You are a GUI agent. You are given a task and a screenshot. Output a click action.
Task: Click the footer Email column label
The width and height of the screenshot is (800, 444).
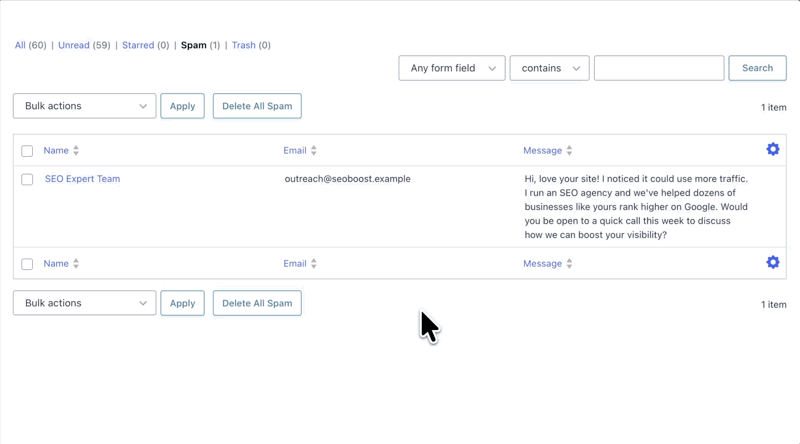(x=295, y=264)
